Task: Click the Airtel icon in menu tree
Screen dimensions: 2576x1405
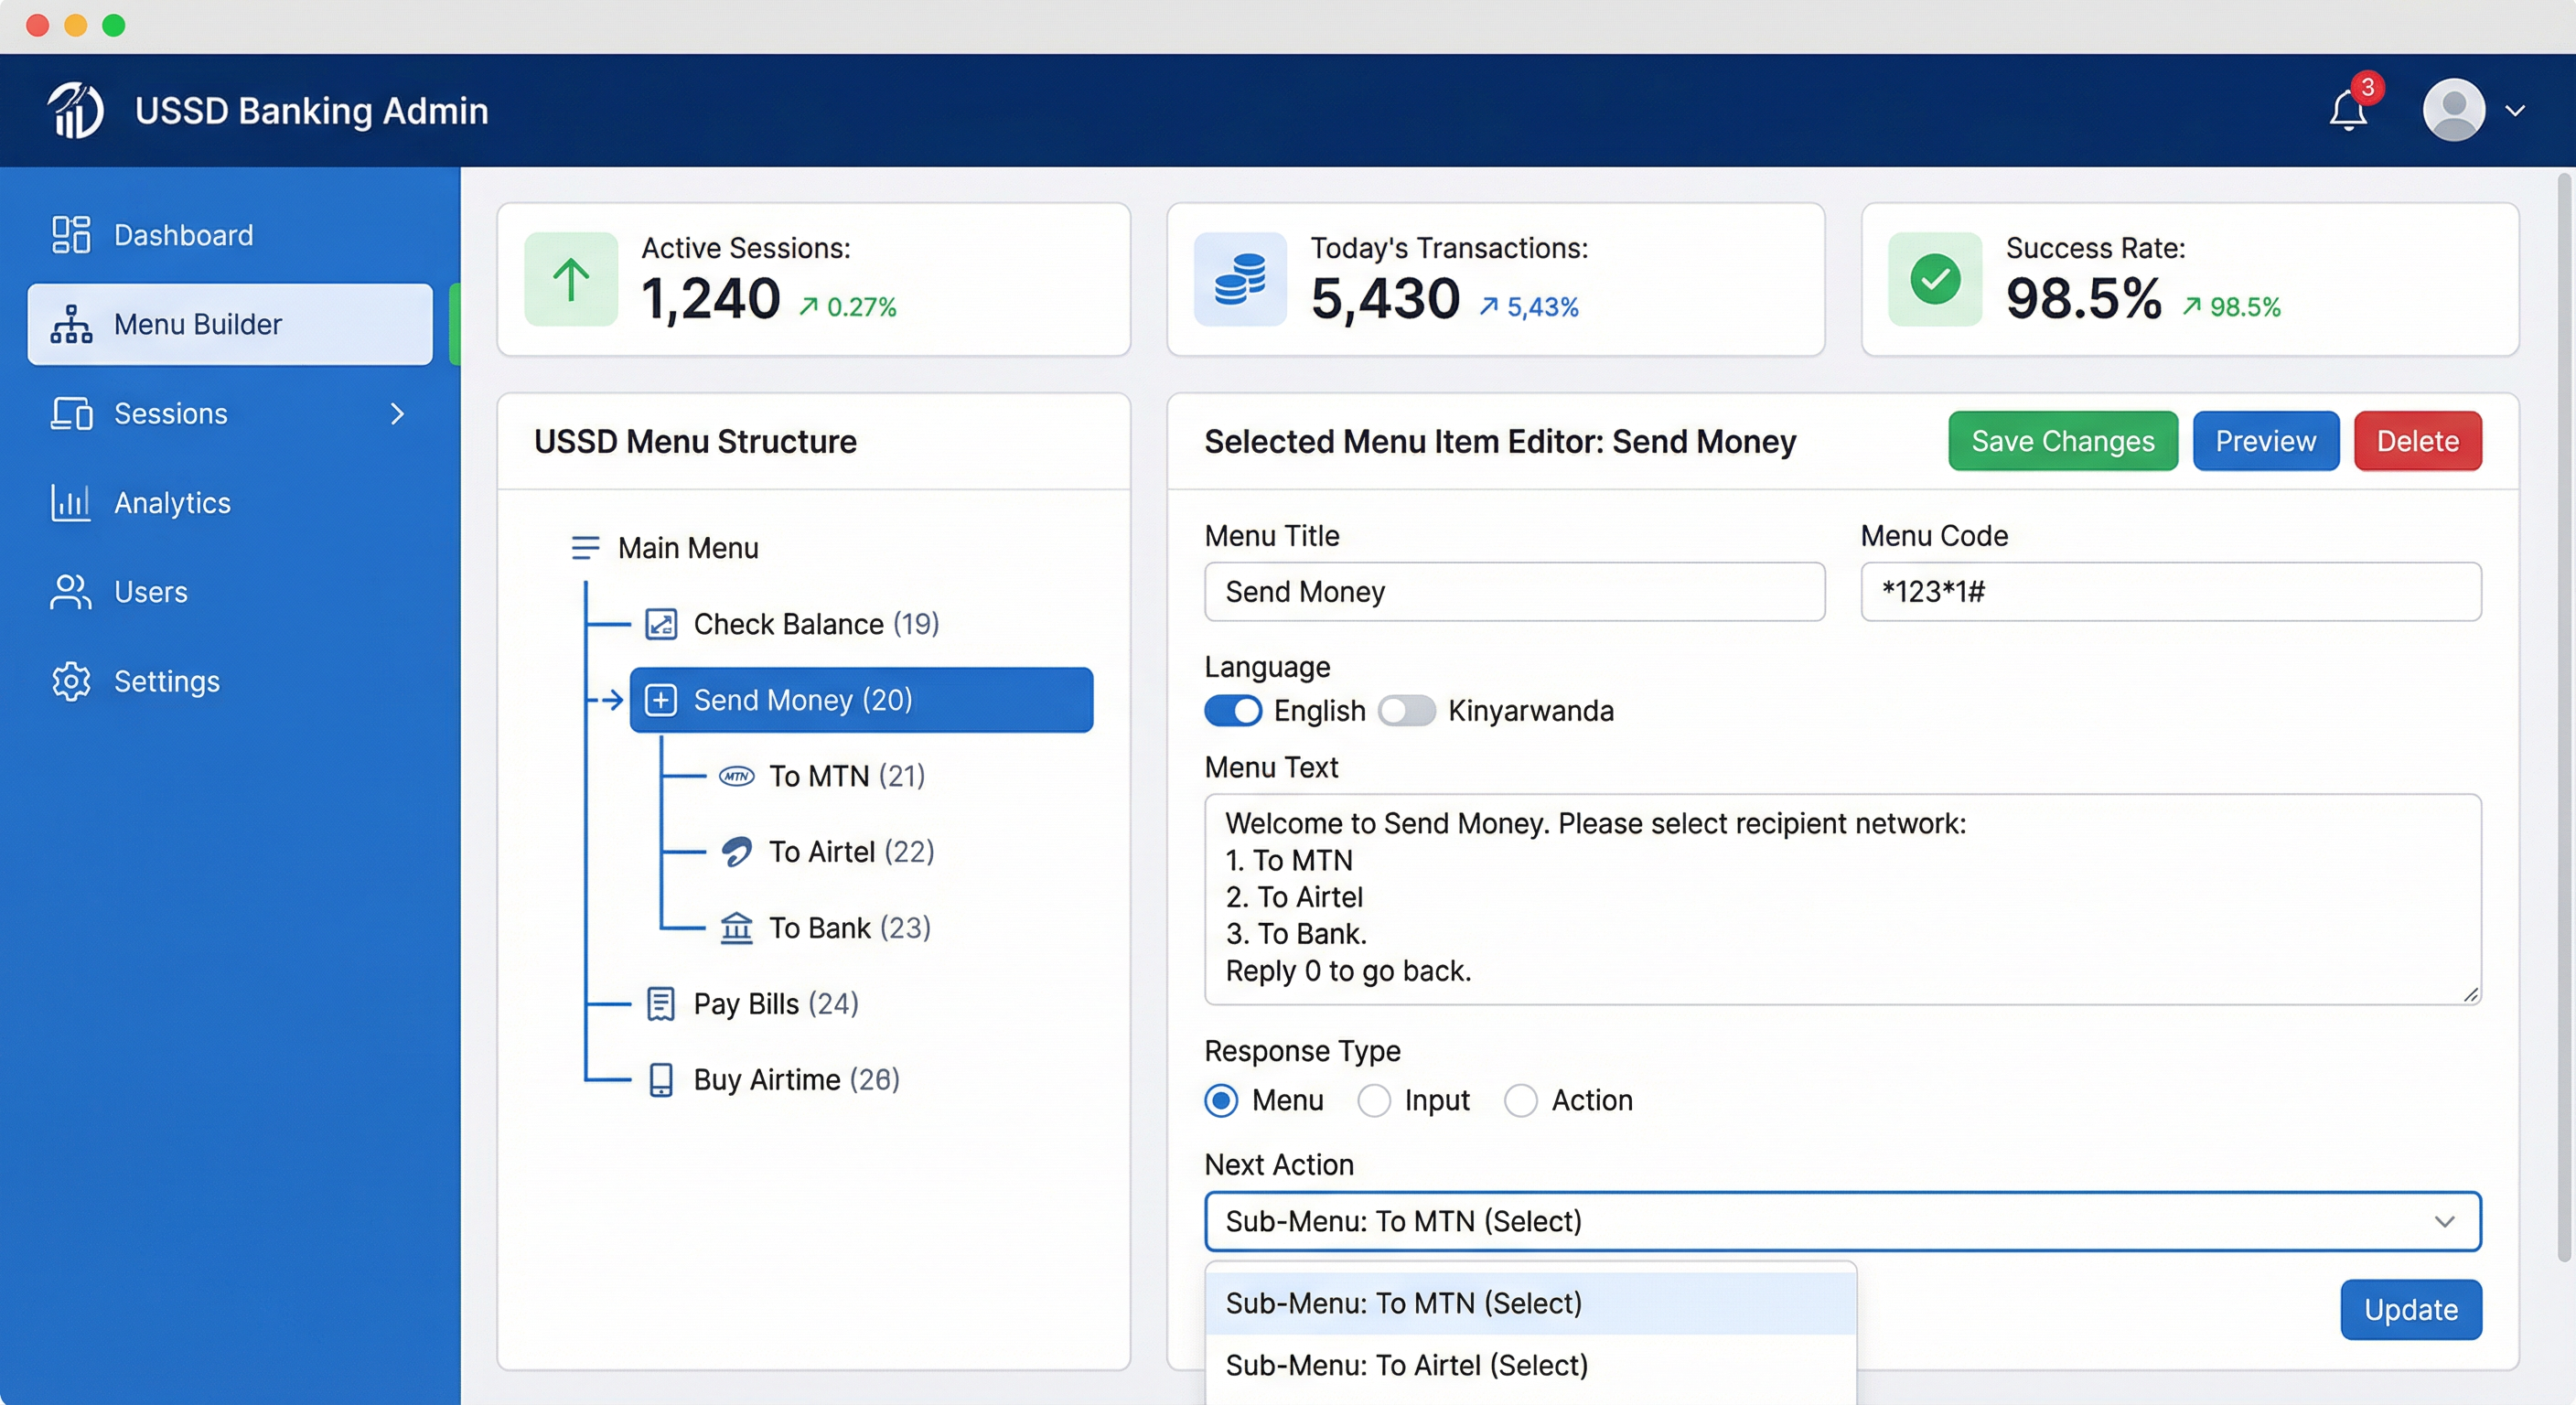Action: [736, 852]
